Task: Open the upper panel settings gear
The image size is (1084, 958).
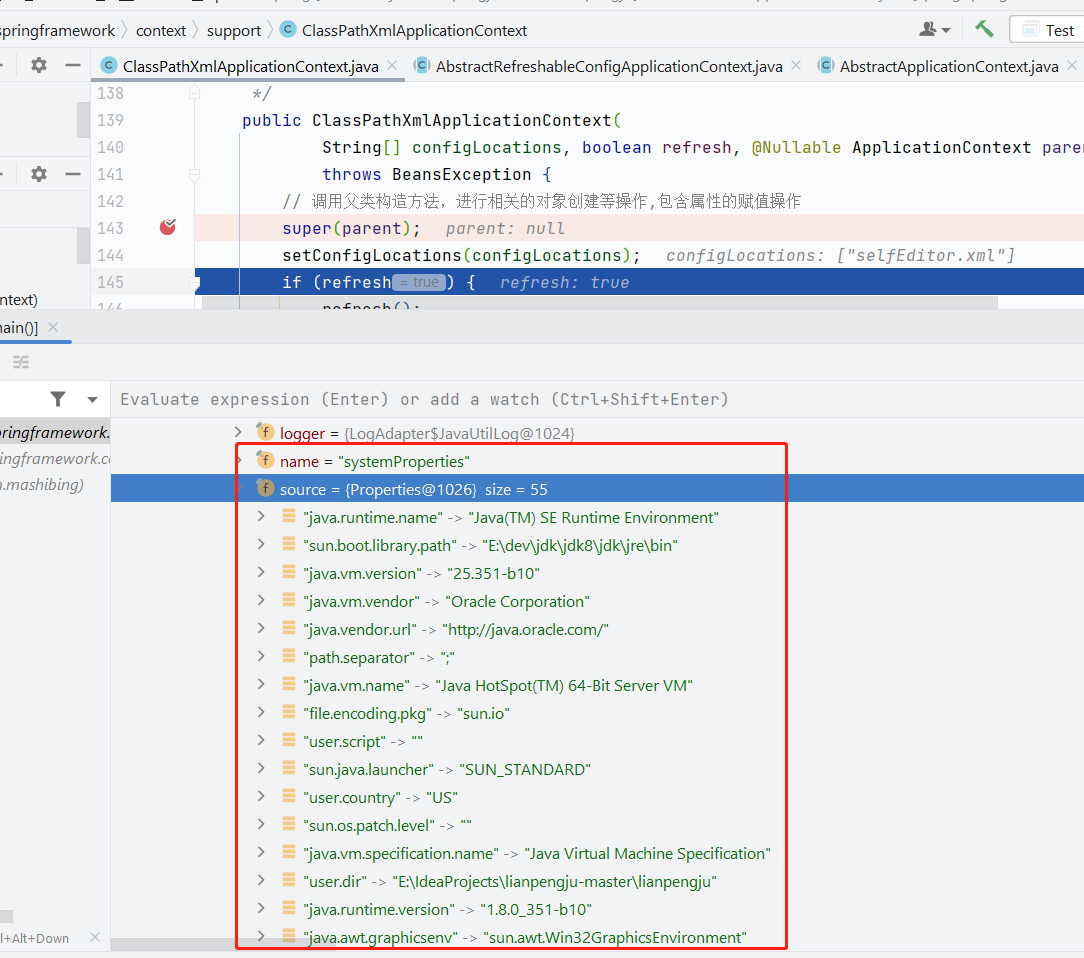Action: 38,66
